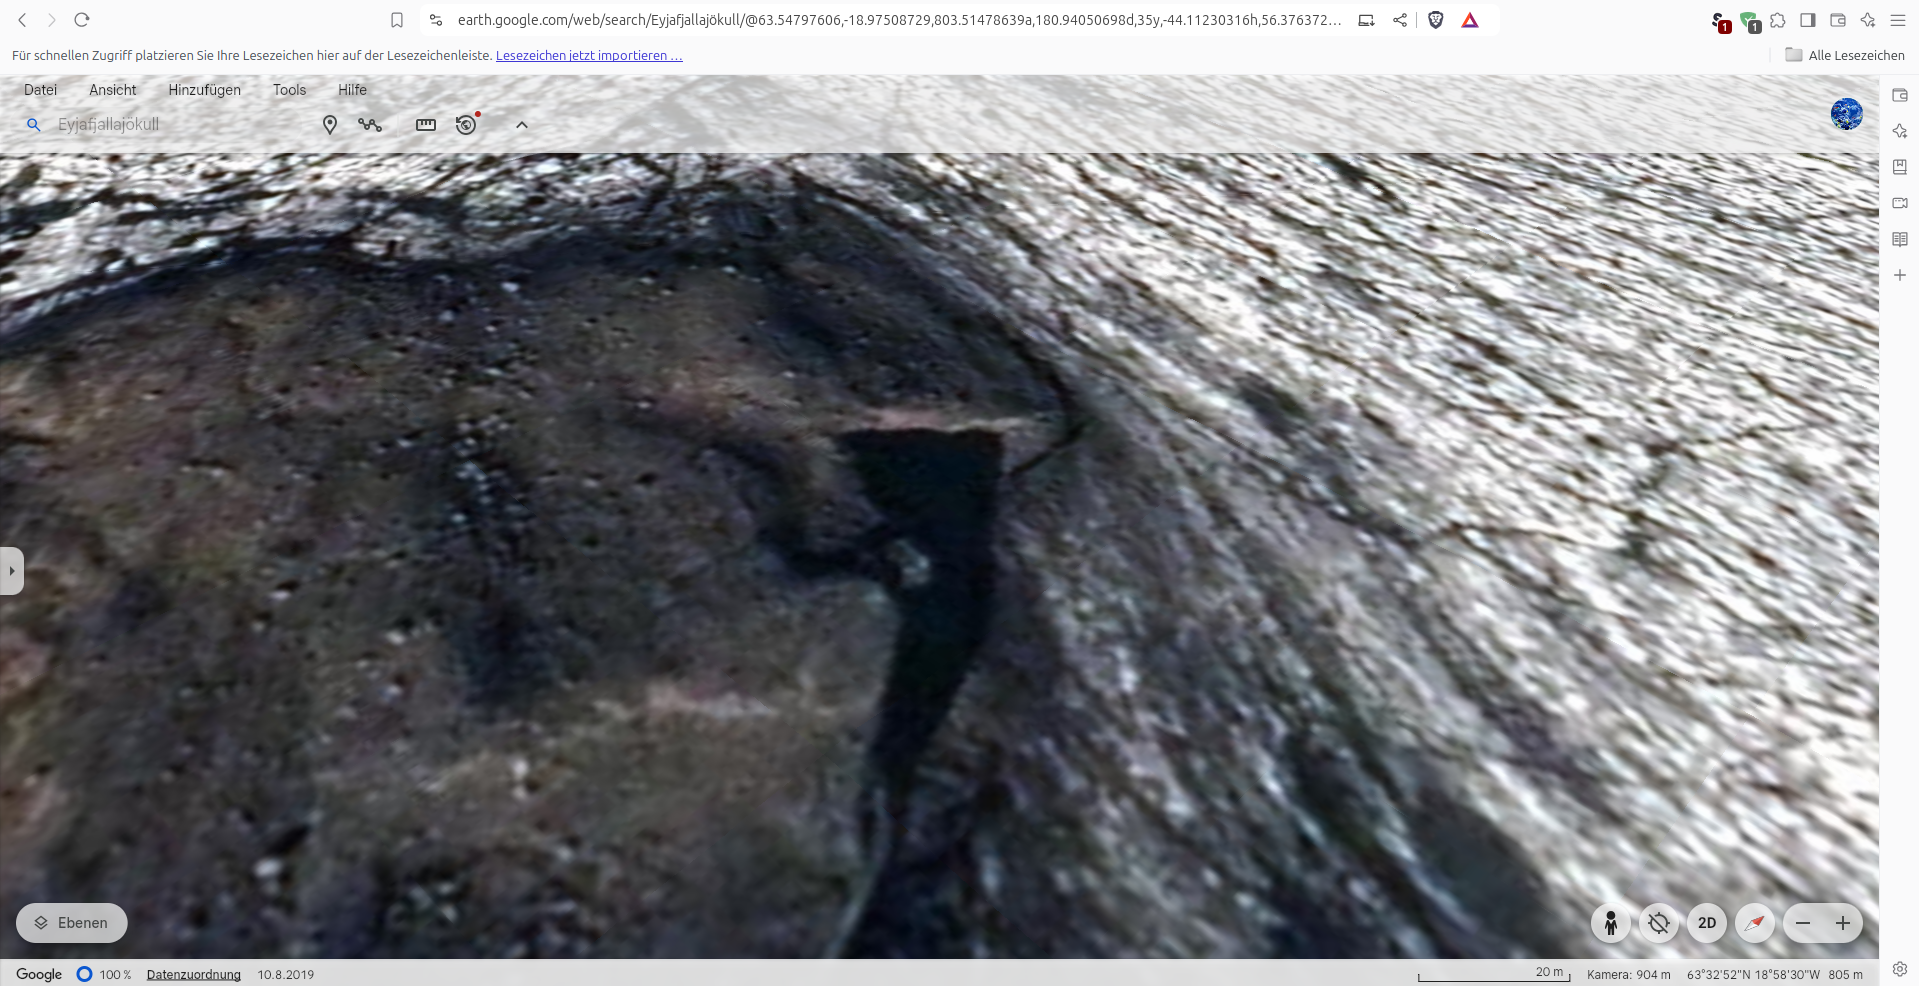Open the Tools menu
The height and width of the screenshot is (986, 1919).
point(290,90)
